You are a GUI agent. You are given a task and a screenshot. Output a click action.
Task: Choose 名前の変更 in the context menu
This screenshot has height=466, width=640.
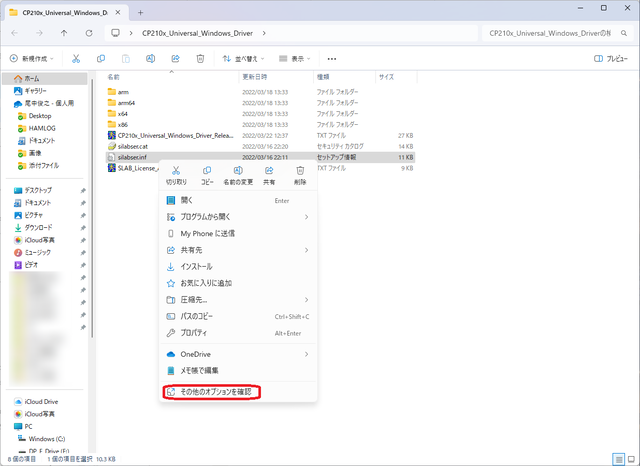tap(238, 176)
